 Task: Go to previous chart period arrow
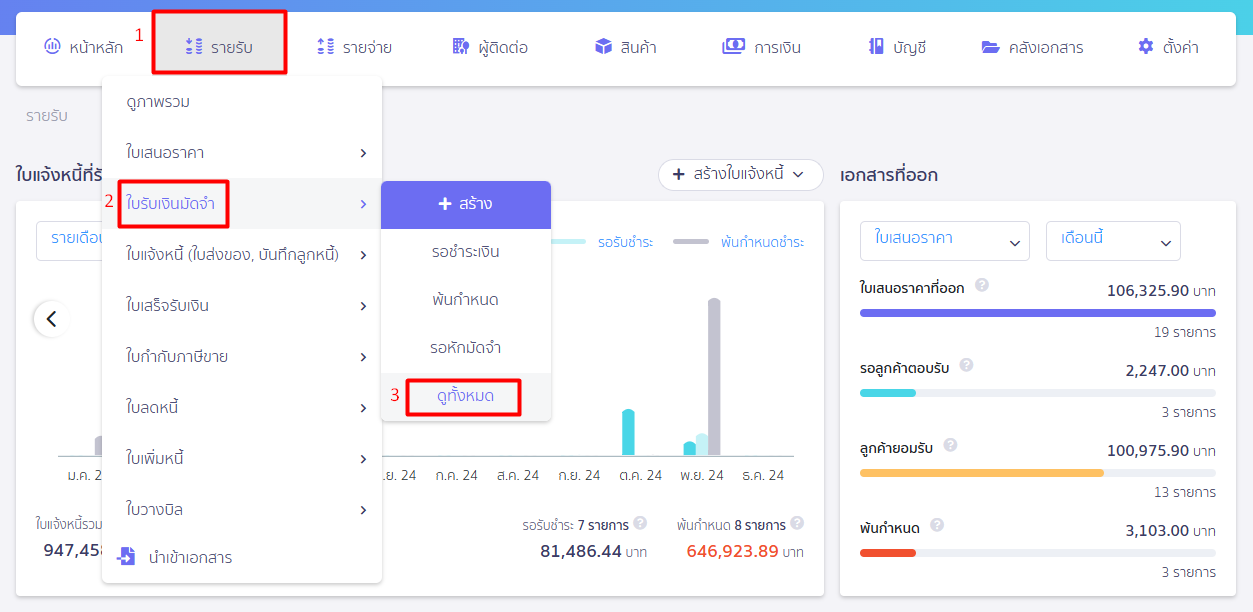pyautogui.click(x=52, y=319)
